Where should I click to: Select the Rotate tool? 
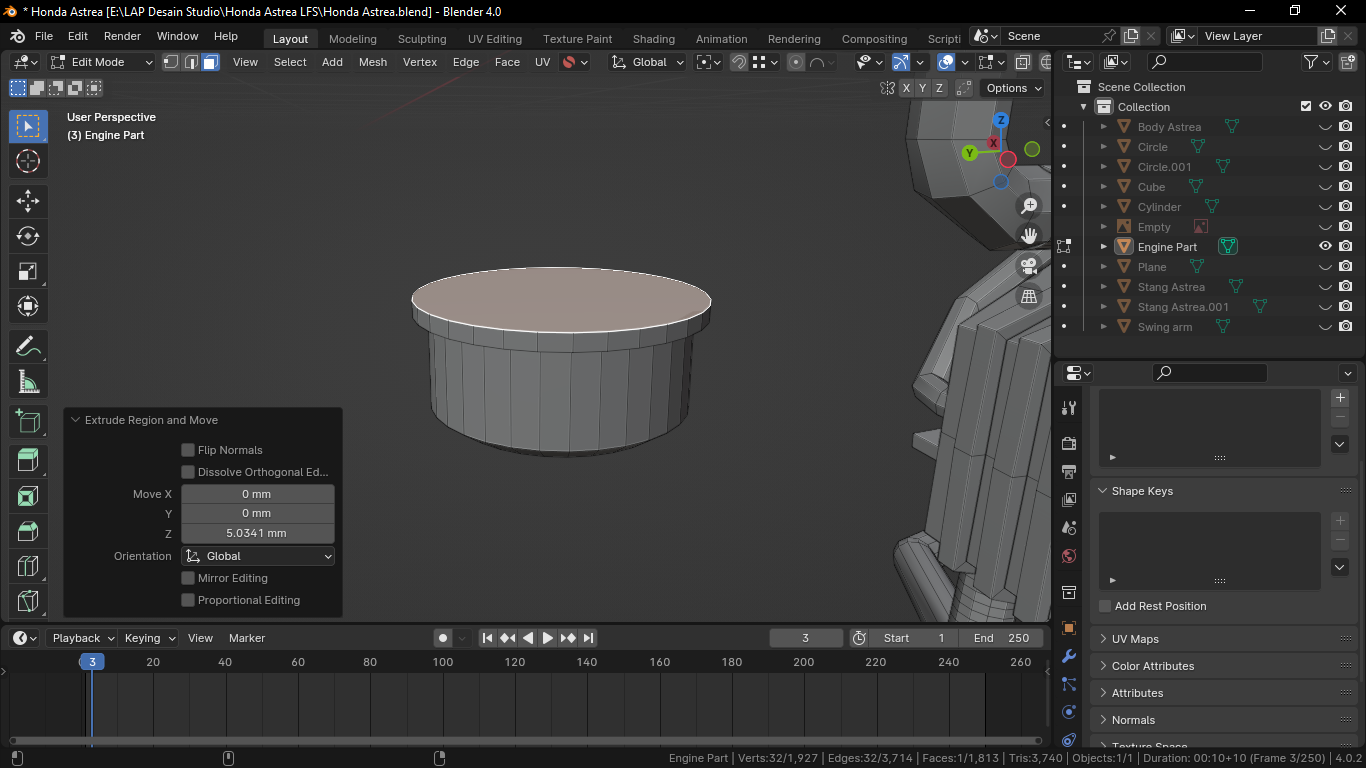(28, 236)
